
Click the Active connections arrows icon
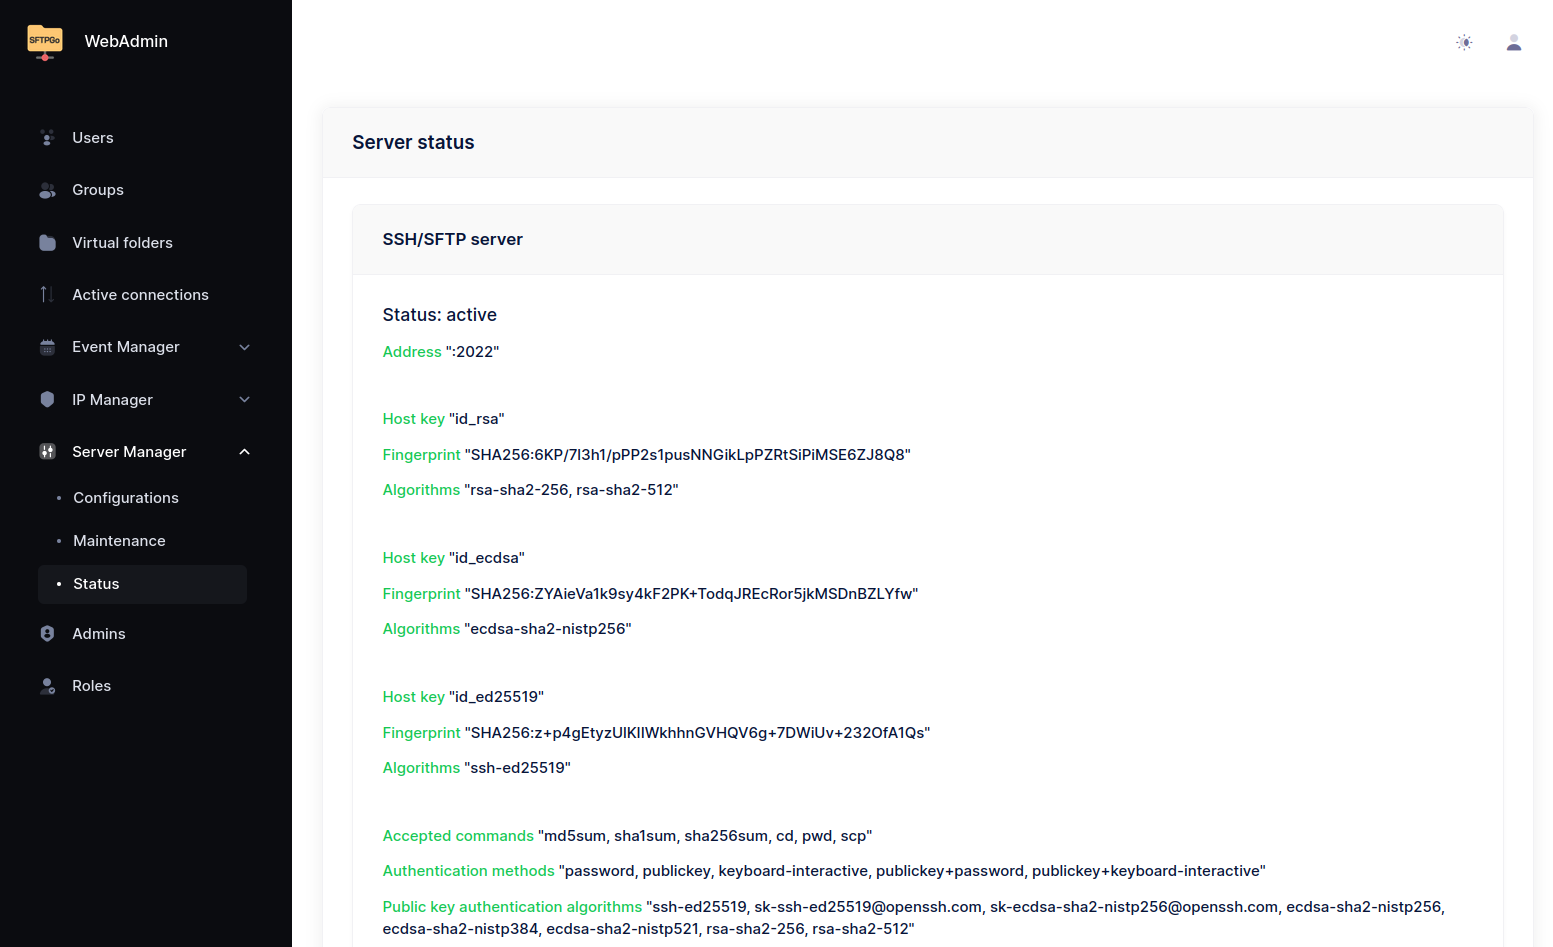pos(47,295)
